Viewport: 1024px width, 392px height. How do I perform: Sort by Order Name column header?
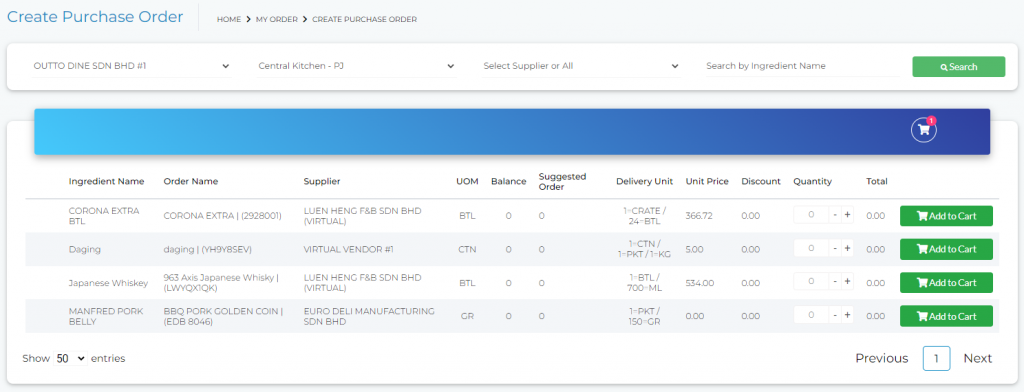(x=191, y=182)
